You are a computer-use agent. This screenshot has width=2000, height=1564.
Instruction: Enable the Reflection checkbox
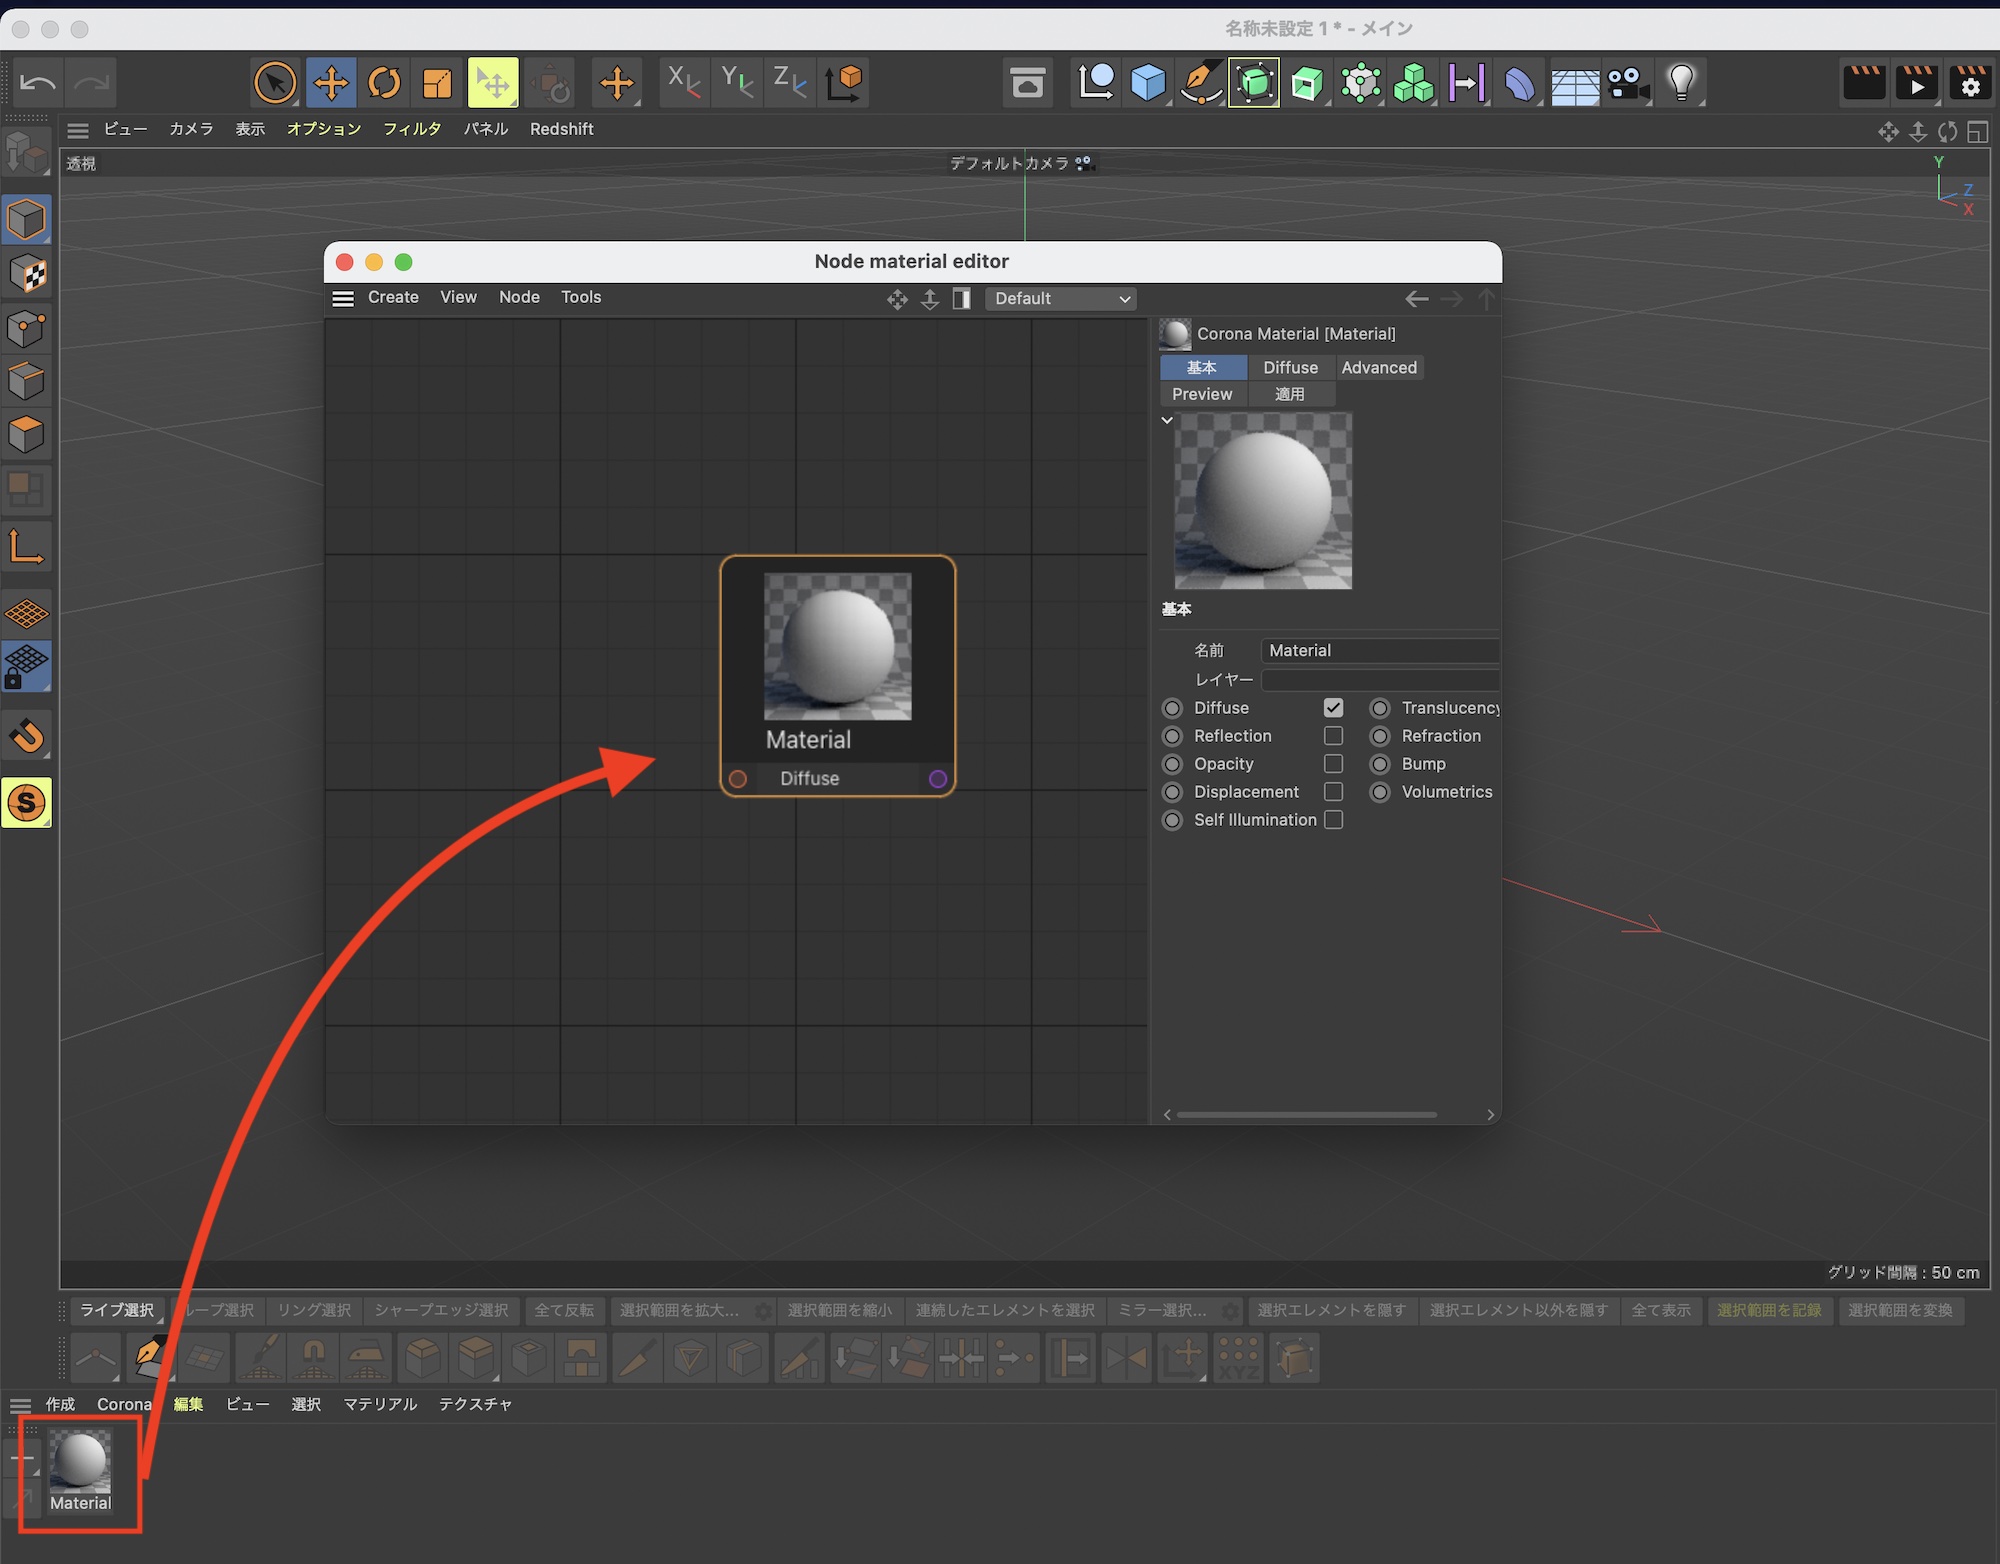click(1333, 736)
